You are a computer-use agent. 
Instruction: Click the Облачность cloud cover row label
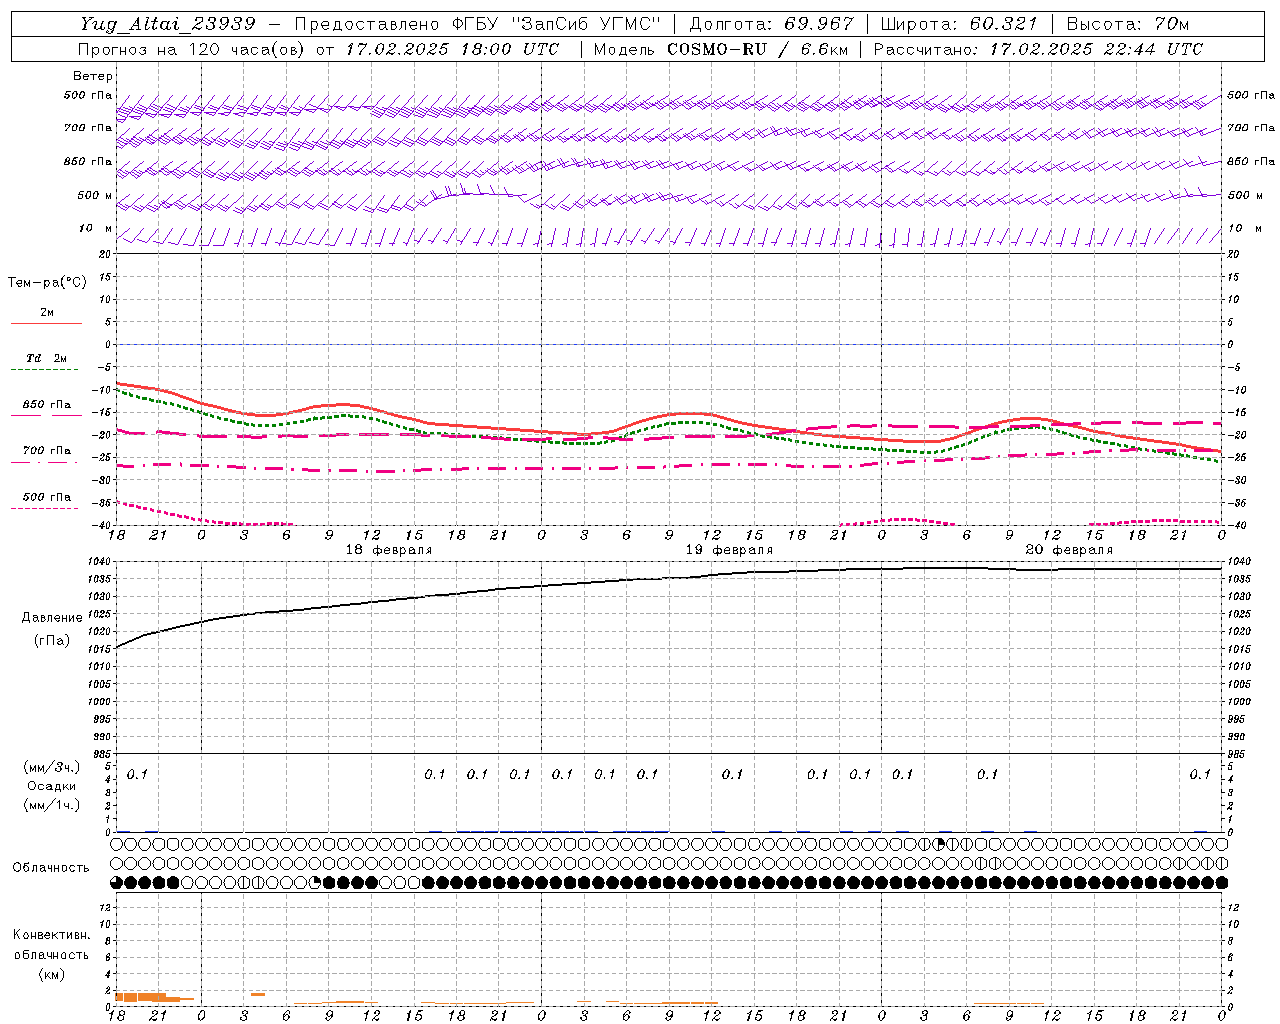[51, 868]
